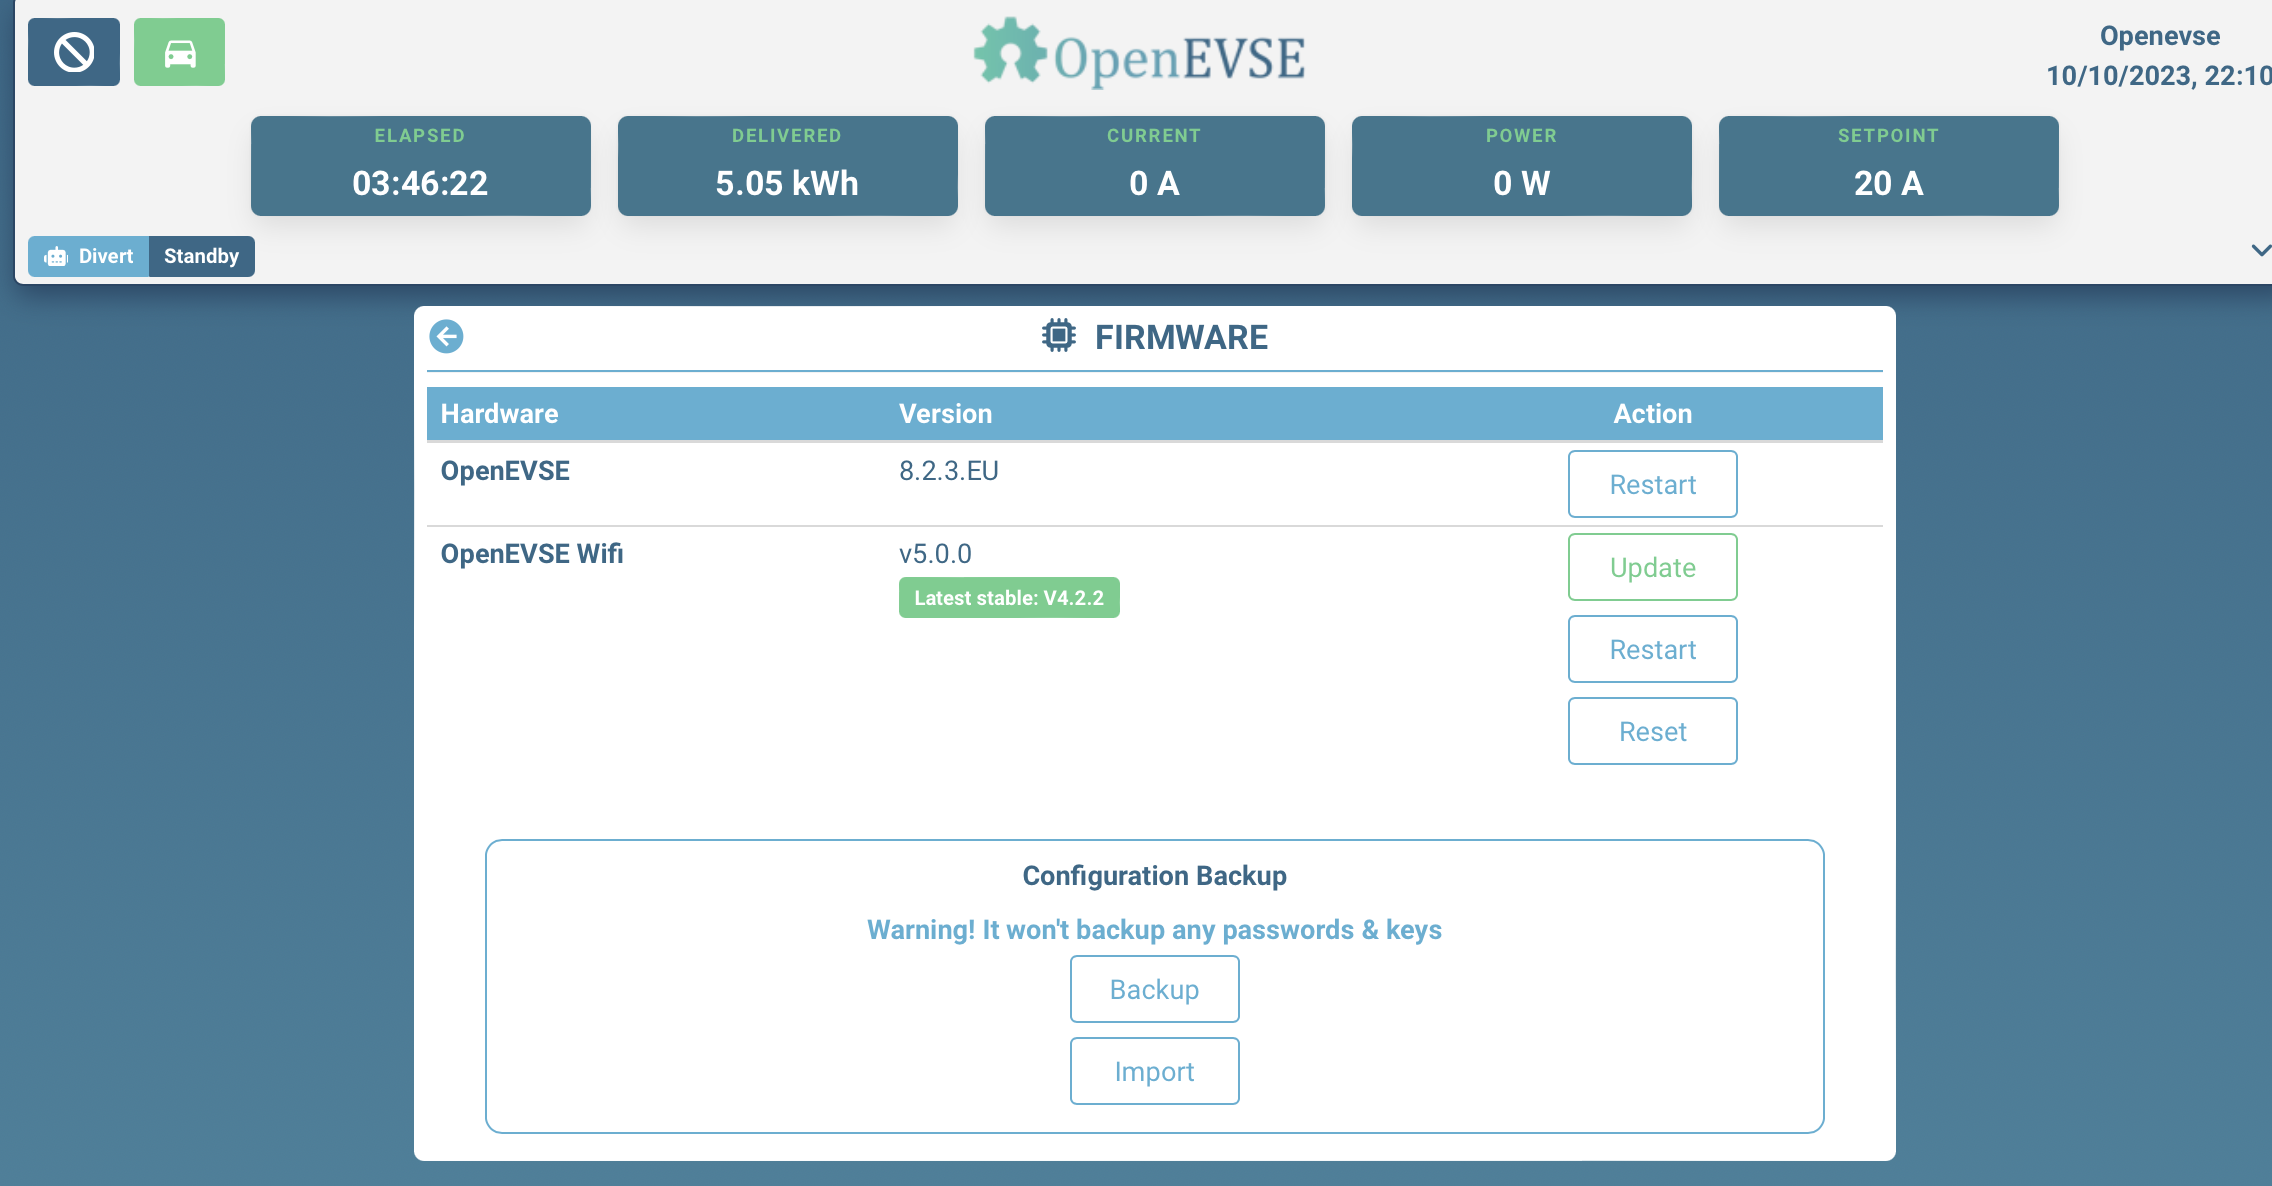
Task: Enable Standby mode
Action: (201, 256)
